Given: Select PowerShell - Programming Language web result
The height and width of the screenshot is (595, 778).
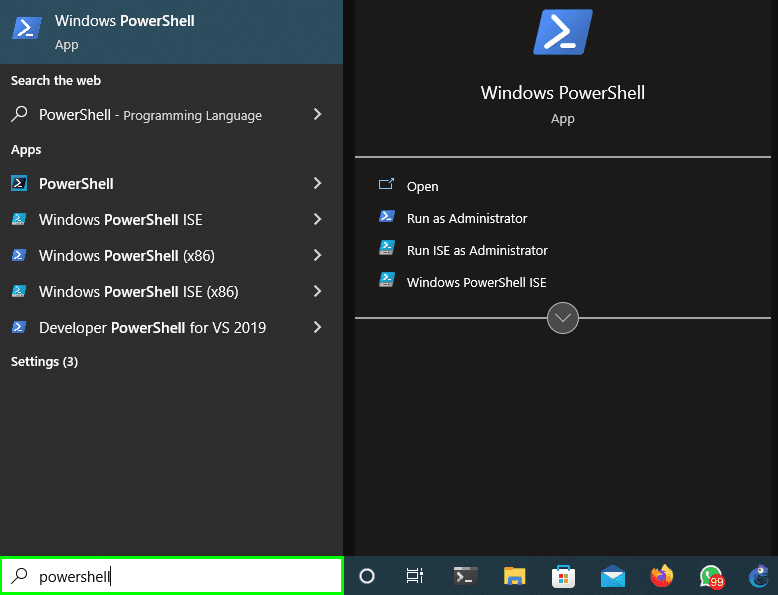Looking at the screenshot, I should pyautogui.click(x=150, y=115).
